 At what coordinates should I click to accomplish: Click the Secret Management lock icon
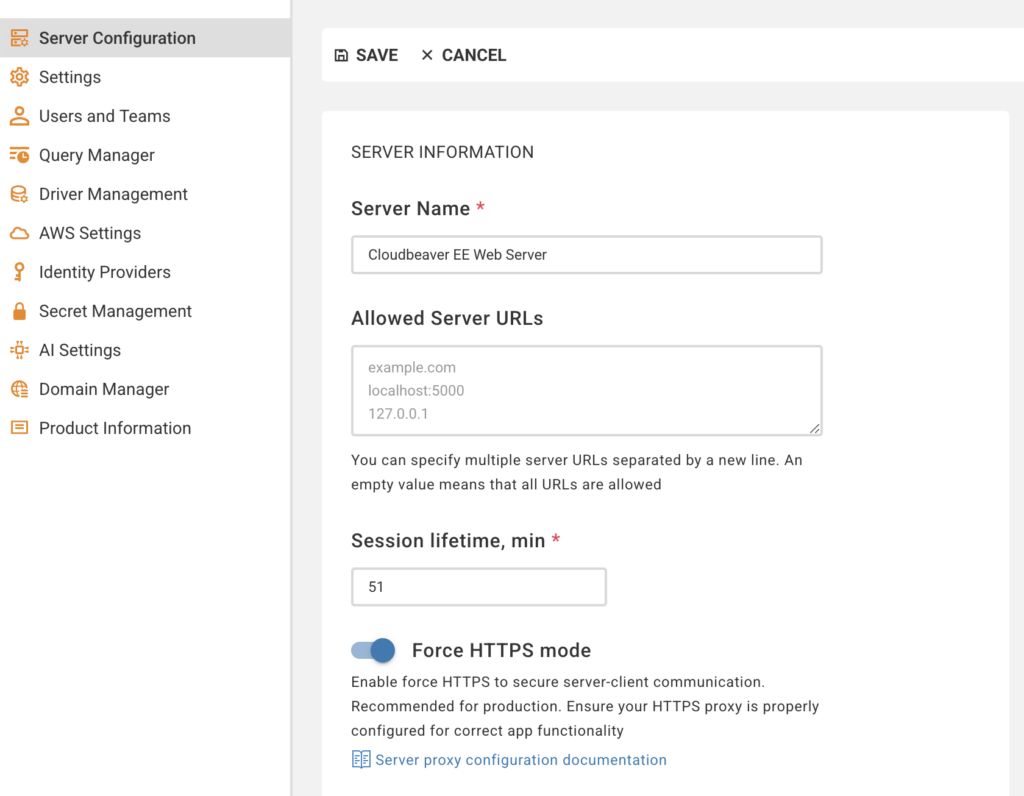click(x=19, y=311)
